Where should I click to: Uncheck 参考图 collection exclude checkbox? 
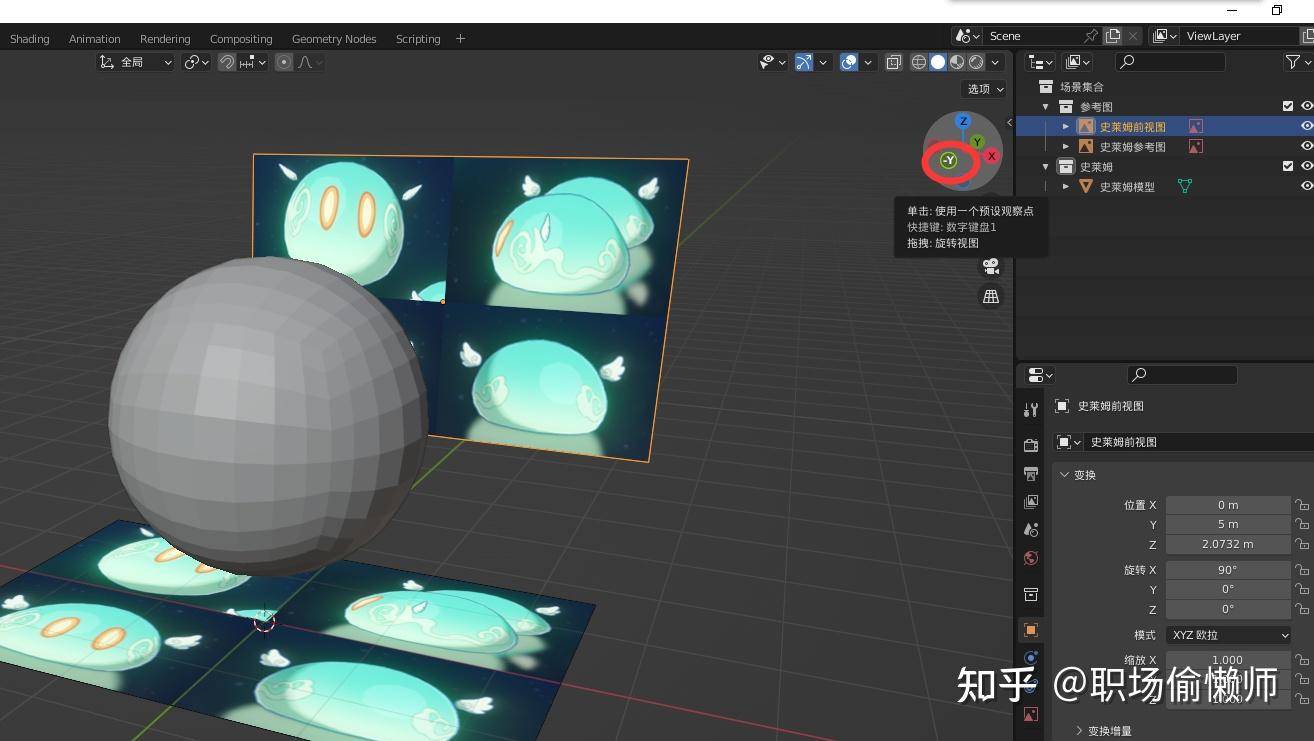point(1288,106)
